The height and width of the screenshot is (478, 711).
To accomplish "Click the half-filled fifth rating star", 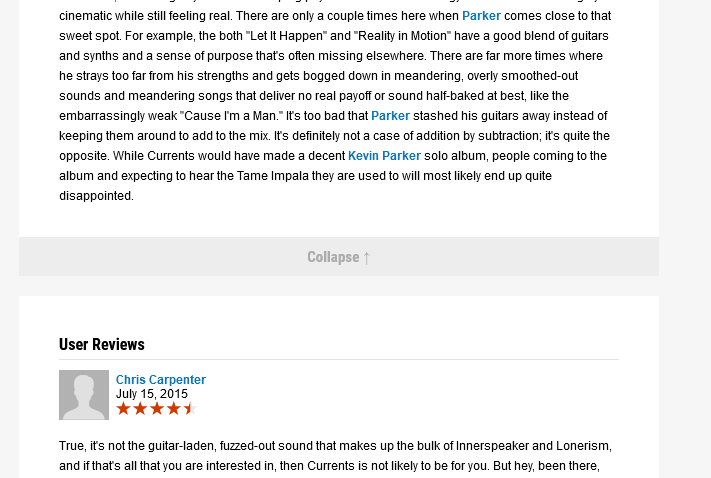I will tap(189, 409).
